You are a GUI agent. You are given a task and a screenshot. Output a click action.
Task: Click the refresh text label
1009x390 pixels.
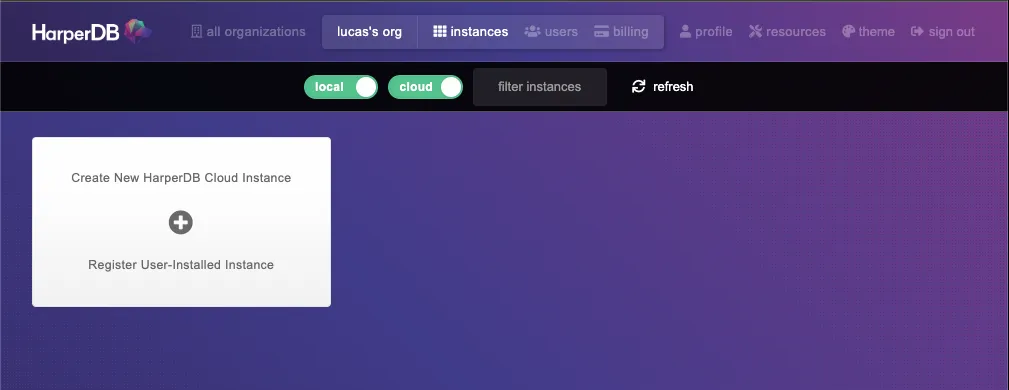pos(673,86)
